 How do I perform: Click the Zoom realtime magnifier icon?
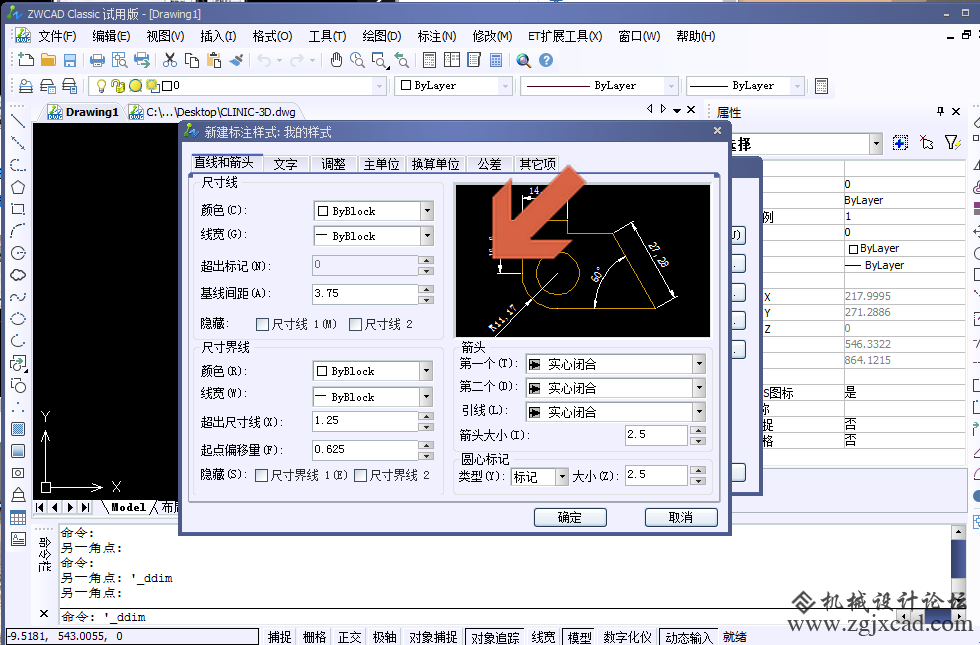tap(357, 60)
